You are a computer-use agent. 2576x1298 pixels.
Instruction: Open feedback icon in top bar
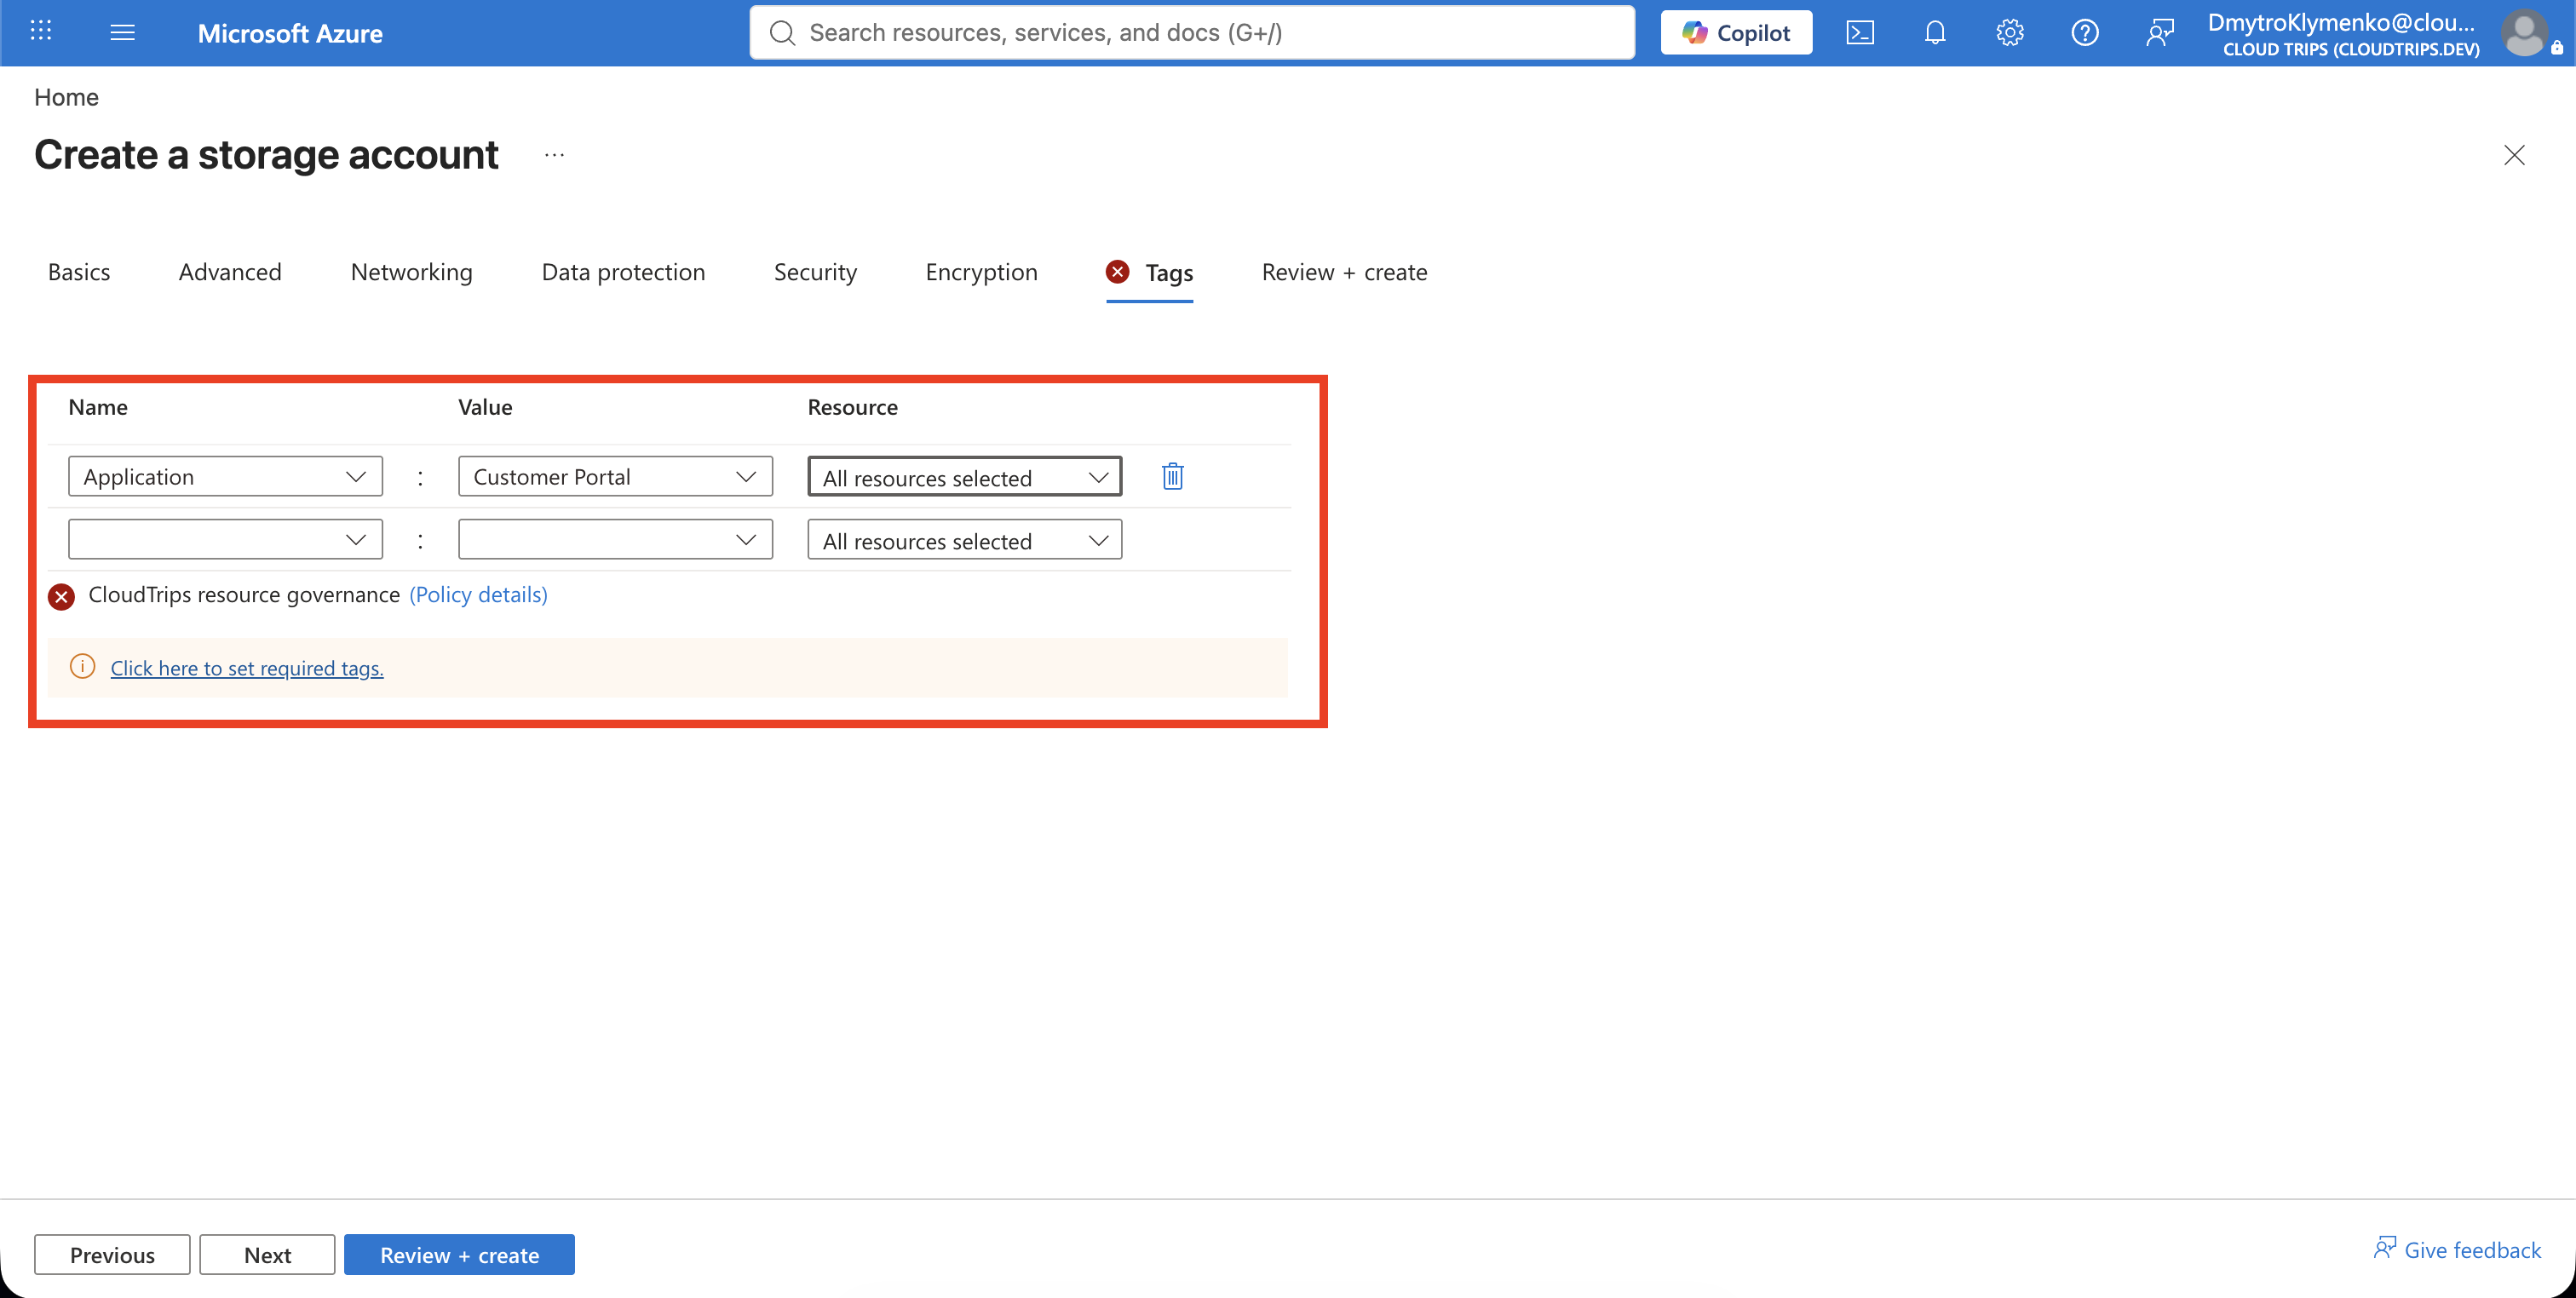[2160, 33]
